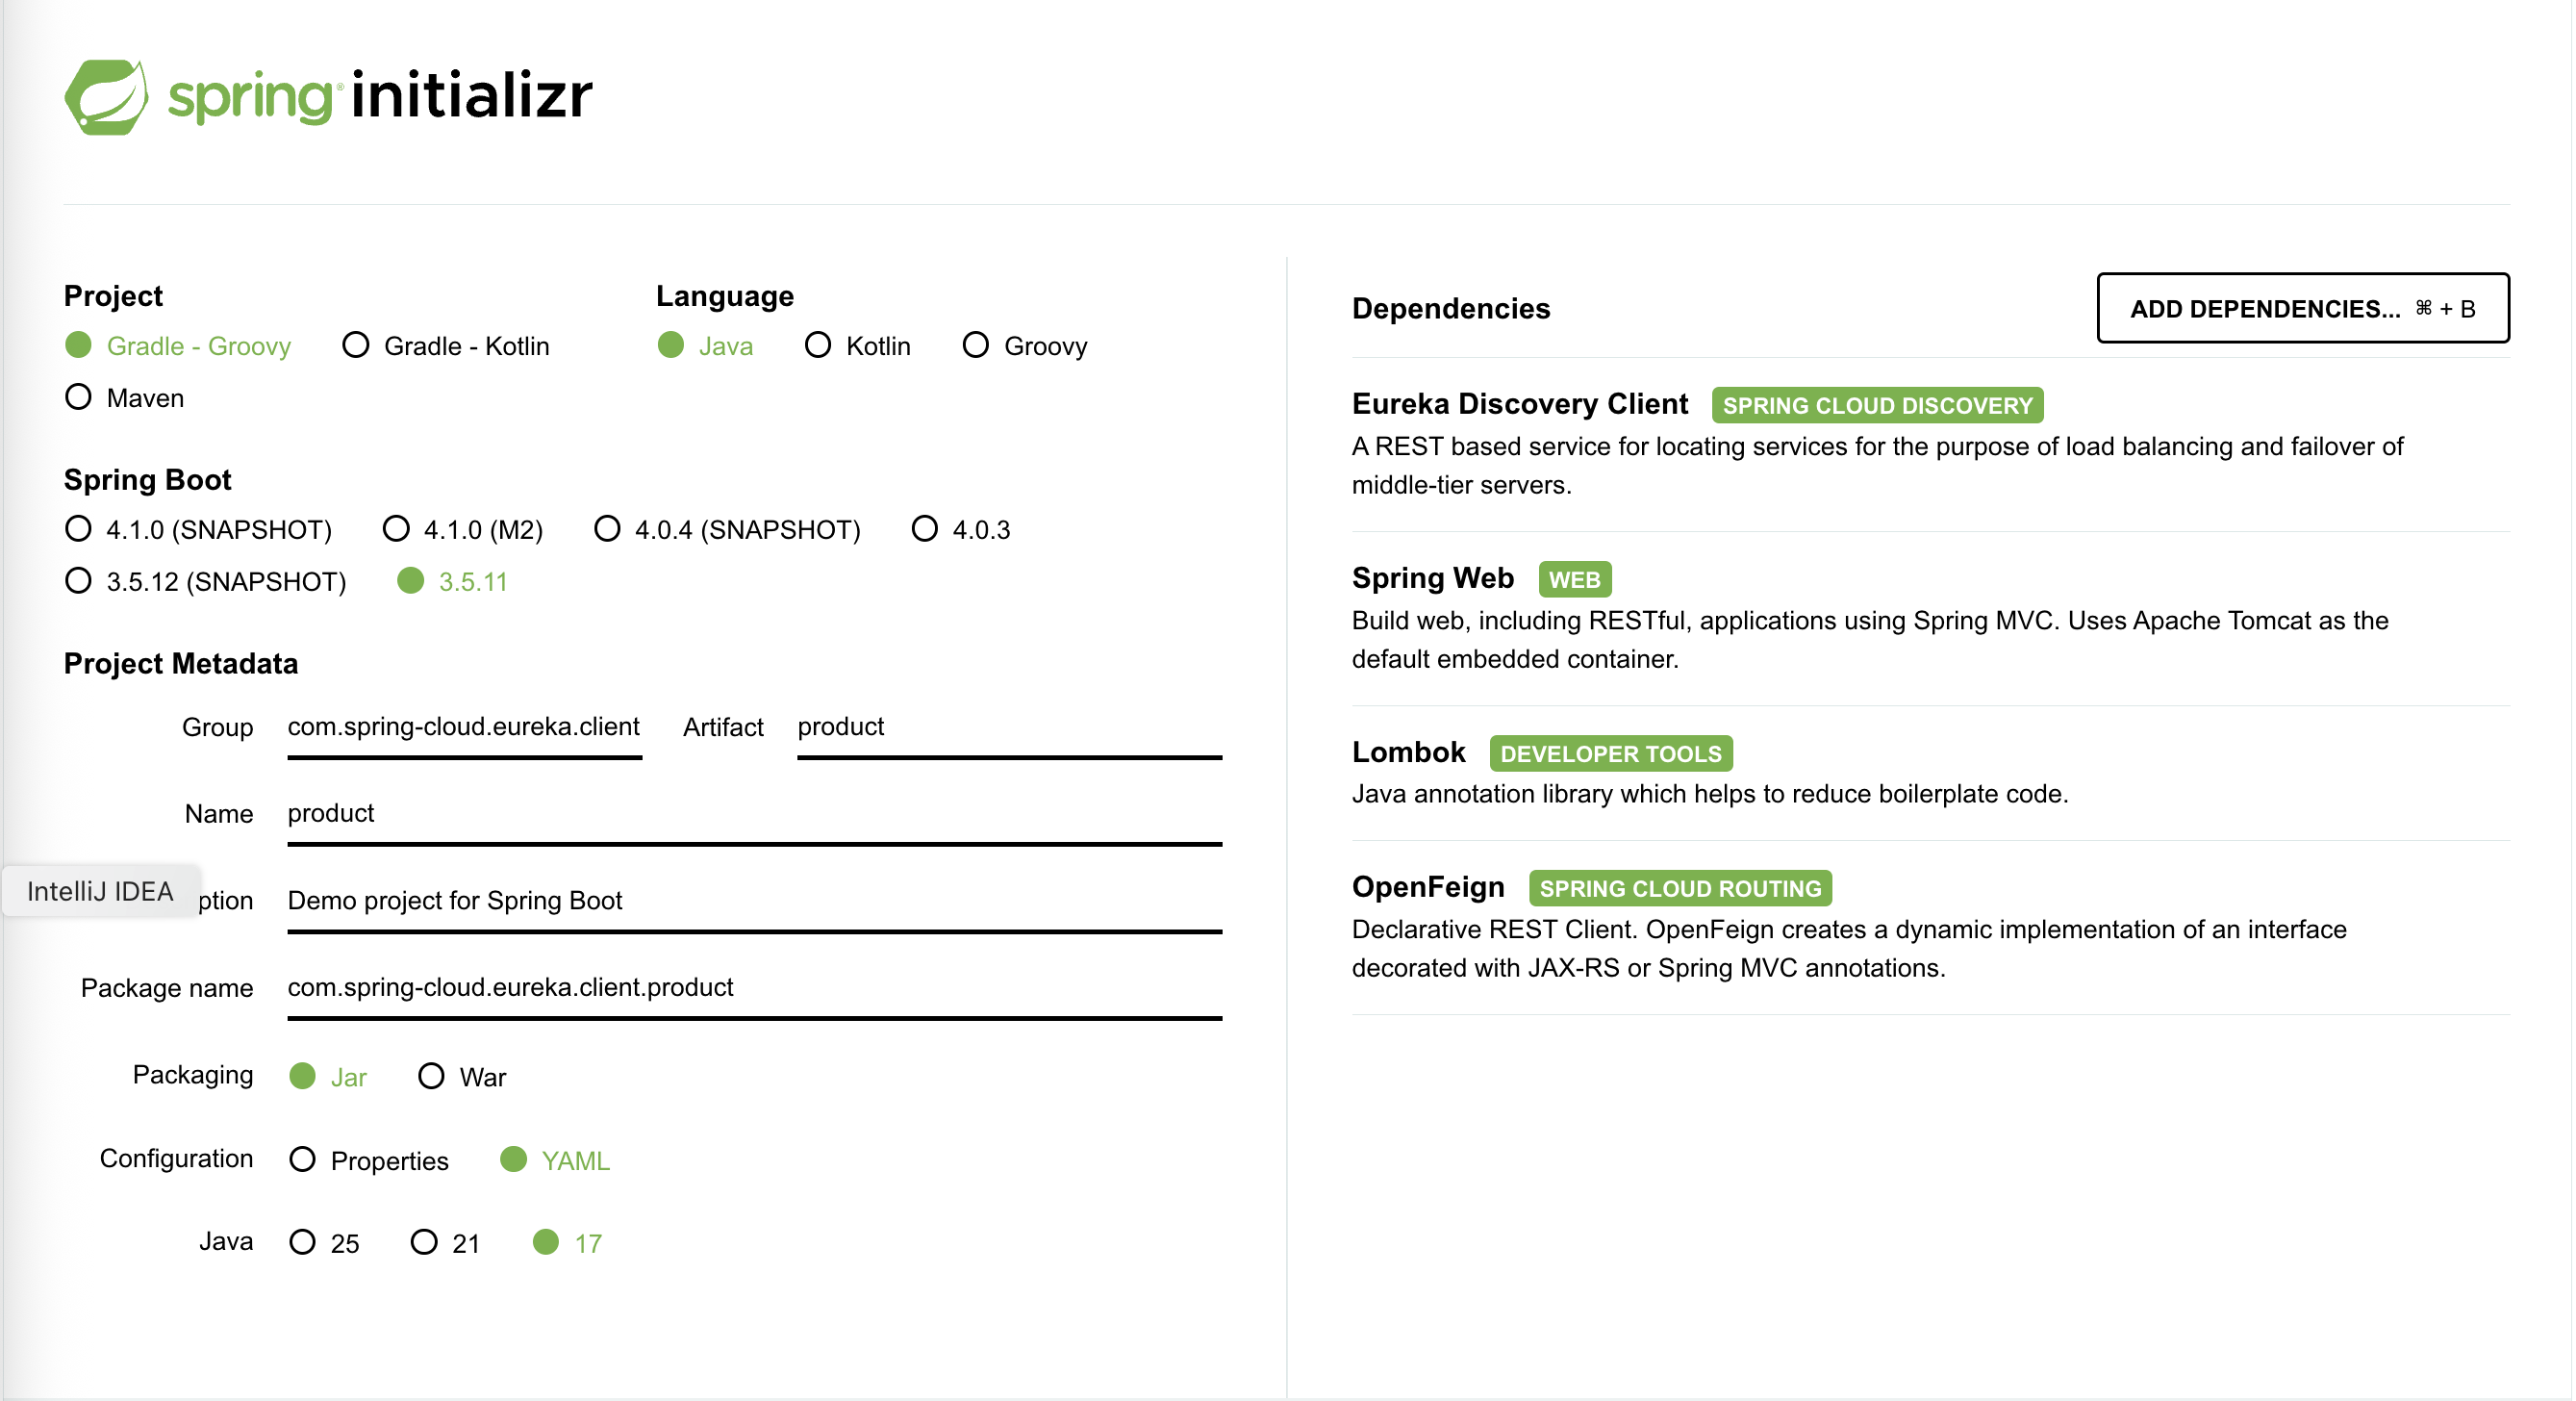Choose Spring Boot 4.1.0 (M2)
2576x1401 pixels.
463,529
